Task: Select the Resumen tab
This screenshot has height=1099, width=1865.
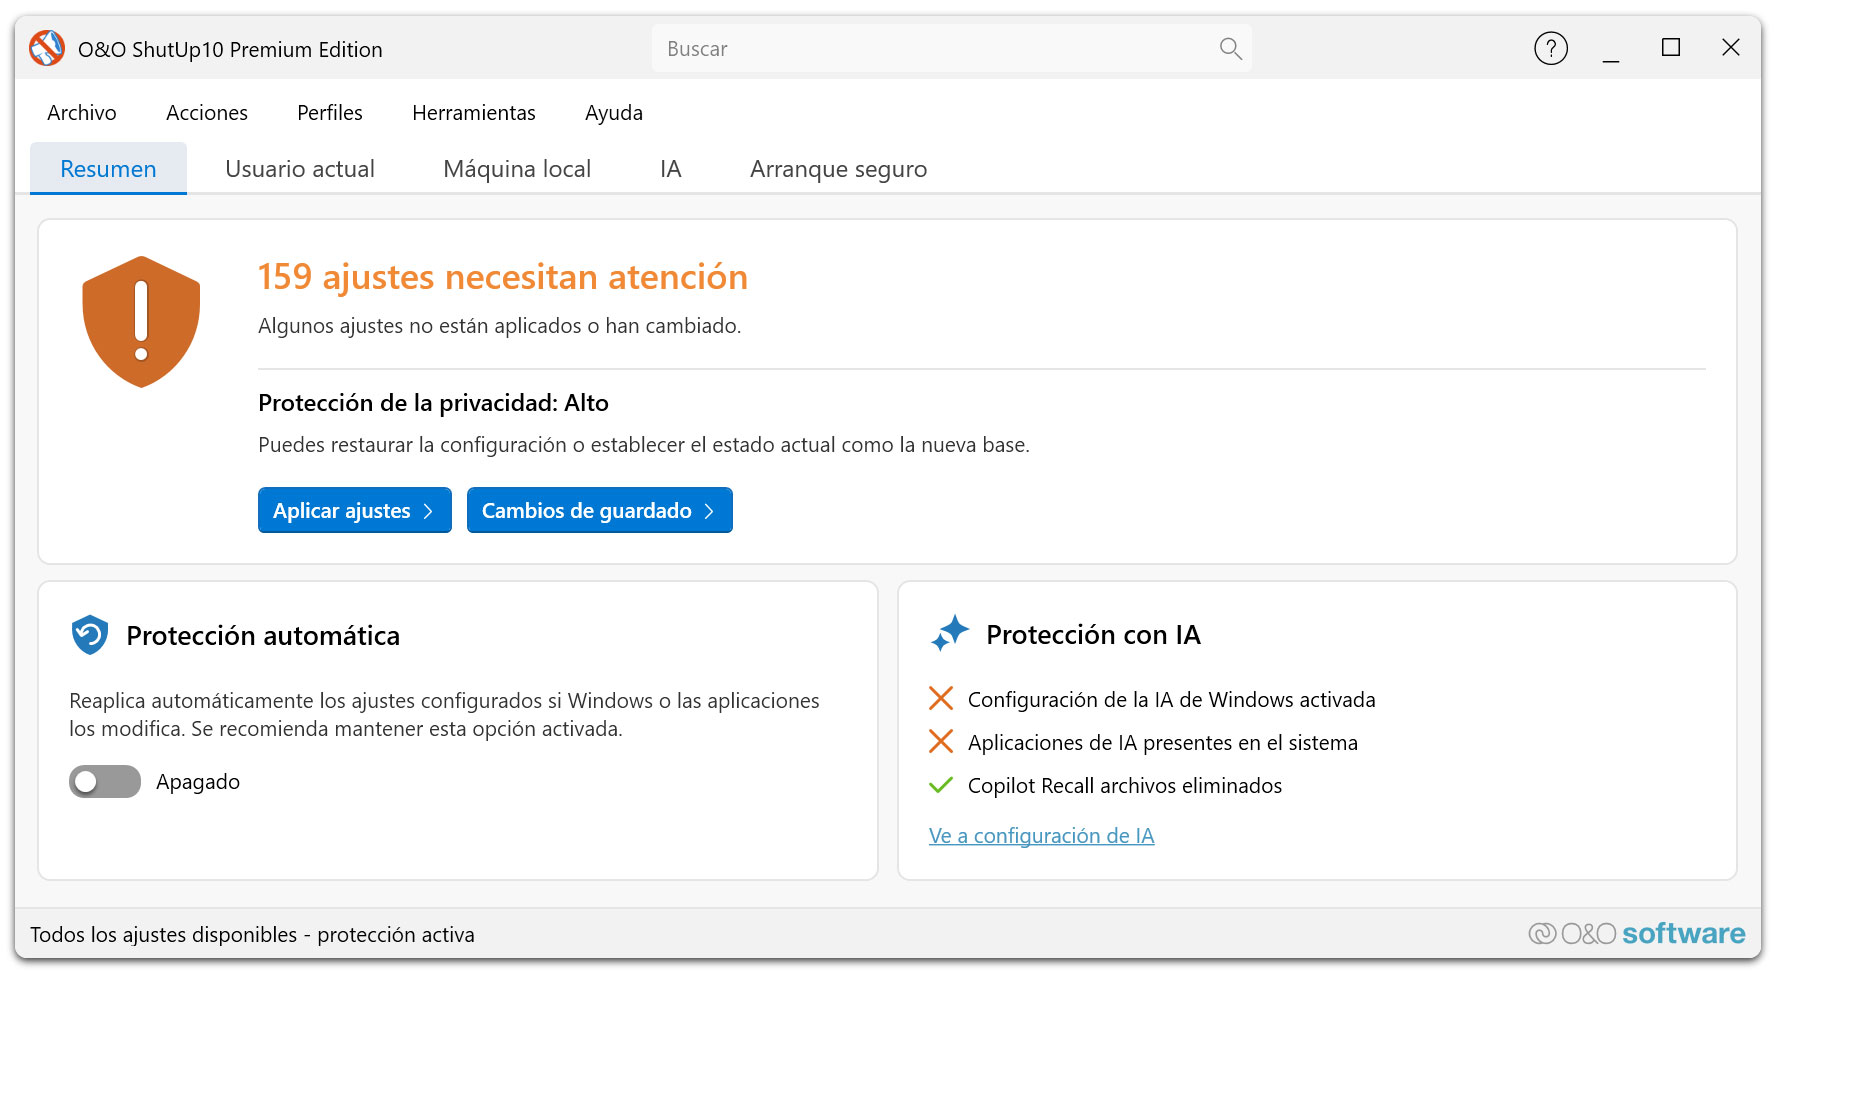Action: click(x=108, y=168)
